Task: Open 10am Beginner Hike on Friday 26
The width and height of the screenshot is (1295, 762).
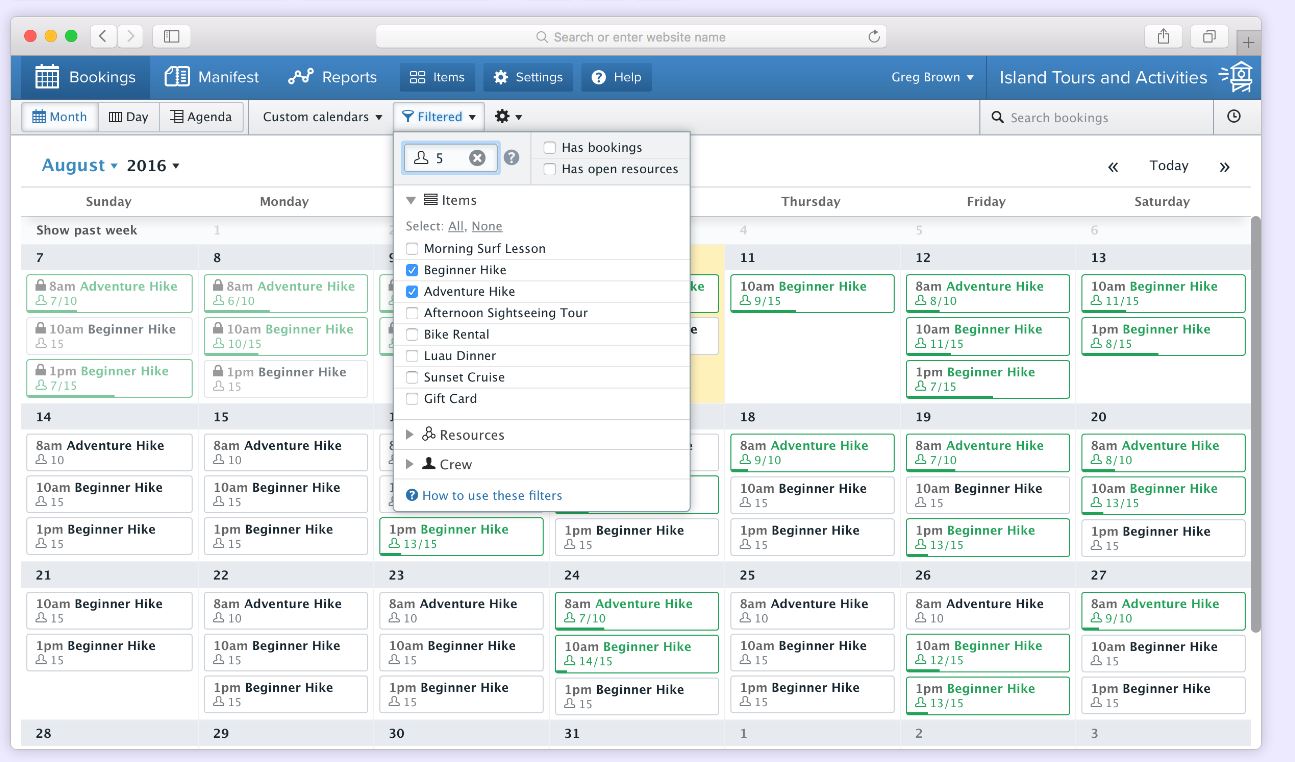Action: click(x=987, y=653)
